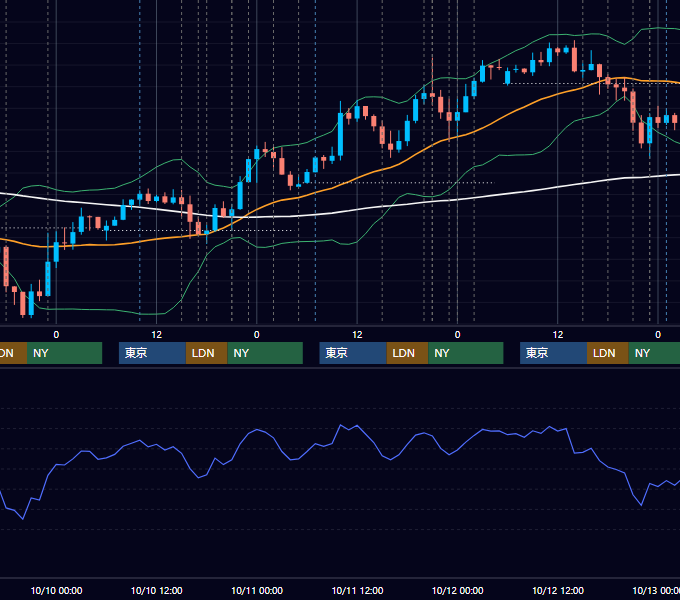This screenshot has width=680, height=600.
Task: Click the 東京 session block on 10/11
Action: [x=353, y=353]
